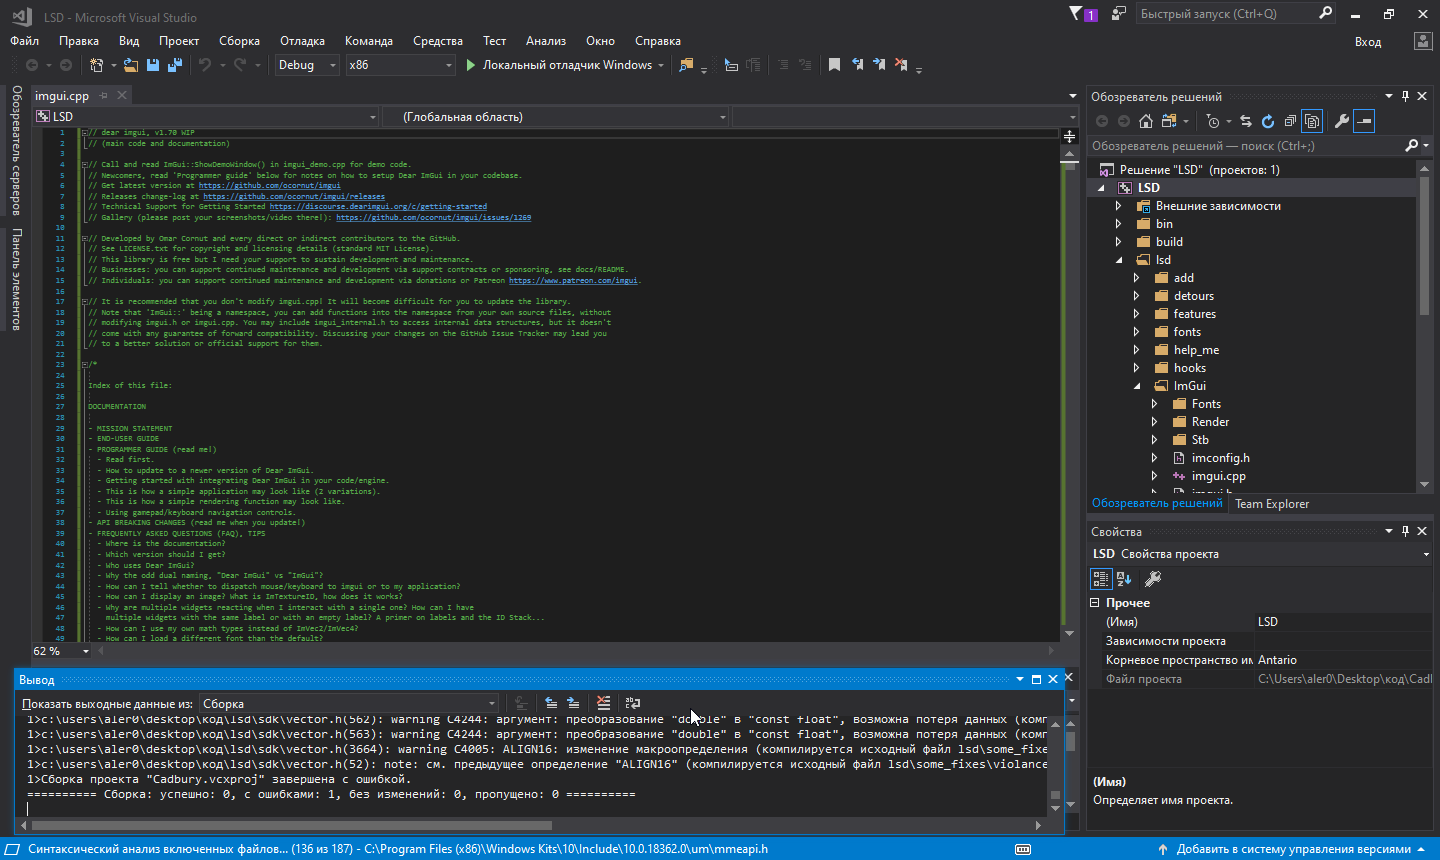This screenshot has width=1440, height=860.
Task: Collapse the ImGui folder in tree
Action: click(x=1137, y=386)
